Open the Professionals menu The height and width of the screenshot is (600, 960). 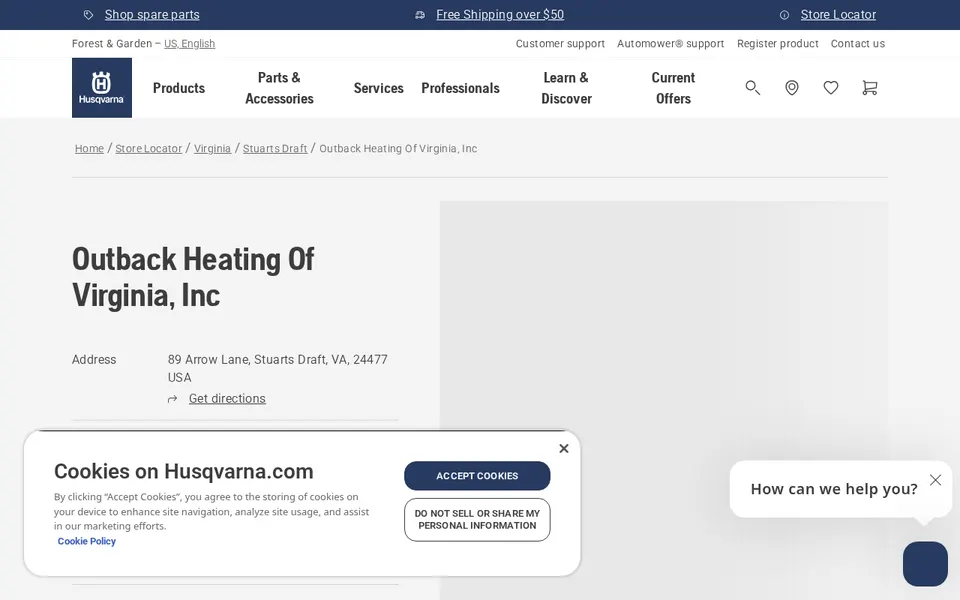pyautogui.click(x=460, y=88)
